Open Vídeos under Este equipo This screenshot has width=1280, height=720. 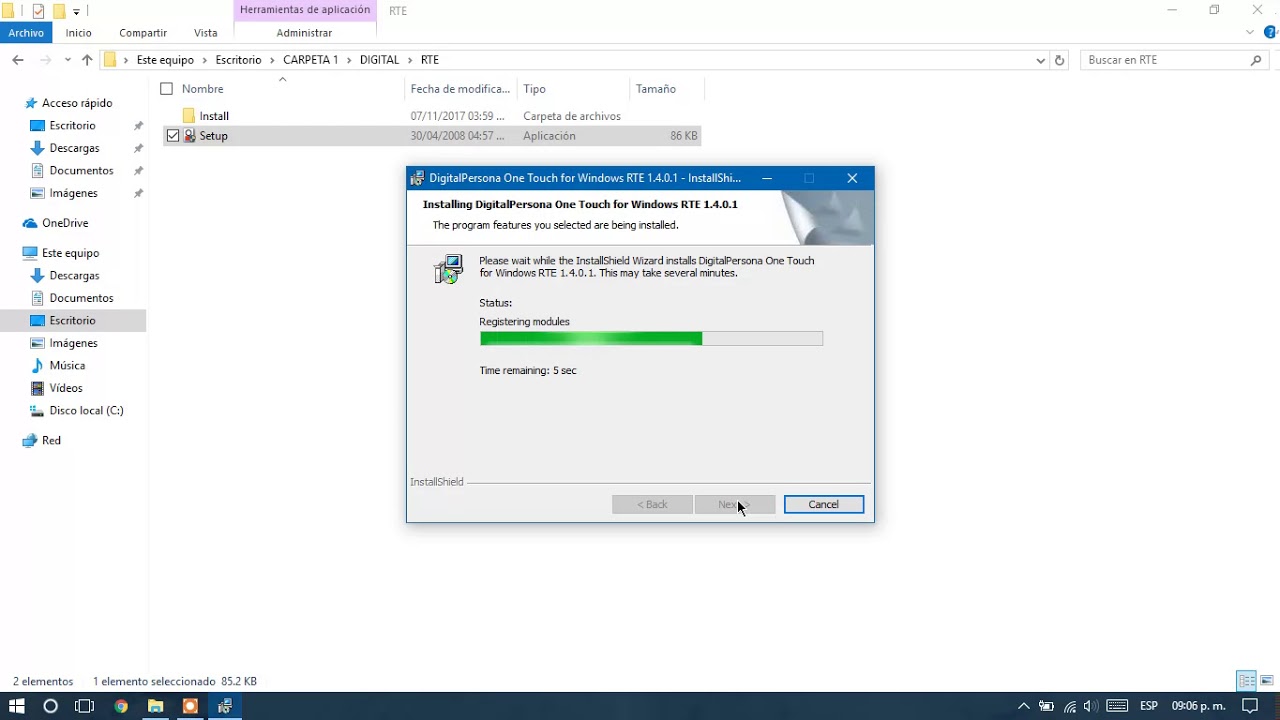pyautogui.click(x=66, y=388)
